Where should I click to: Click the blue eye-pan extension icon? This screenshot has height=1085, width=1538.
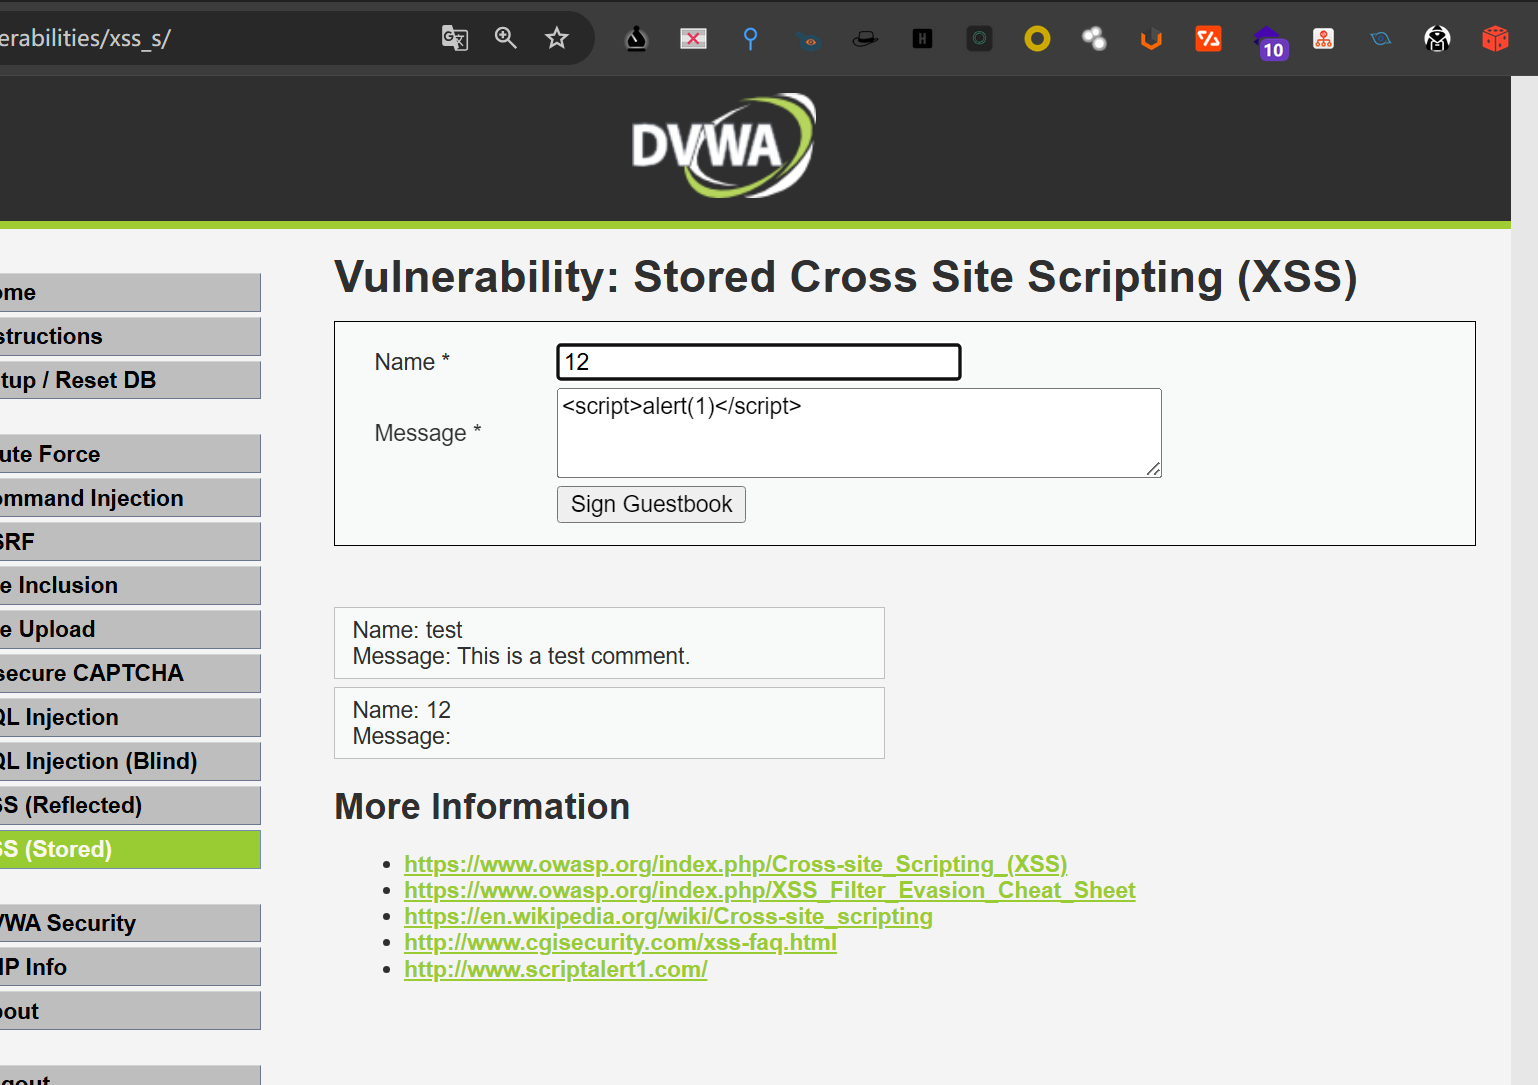tap(808, 40)
